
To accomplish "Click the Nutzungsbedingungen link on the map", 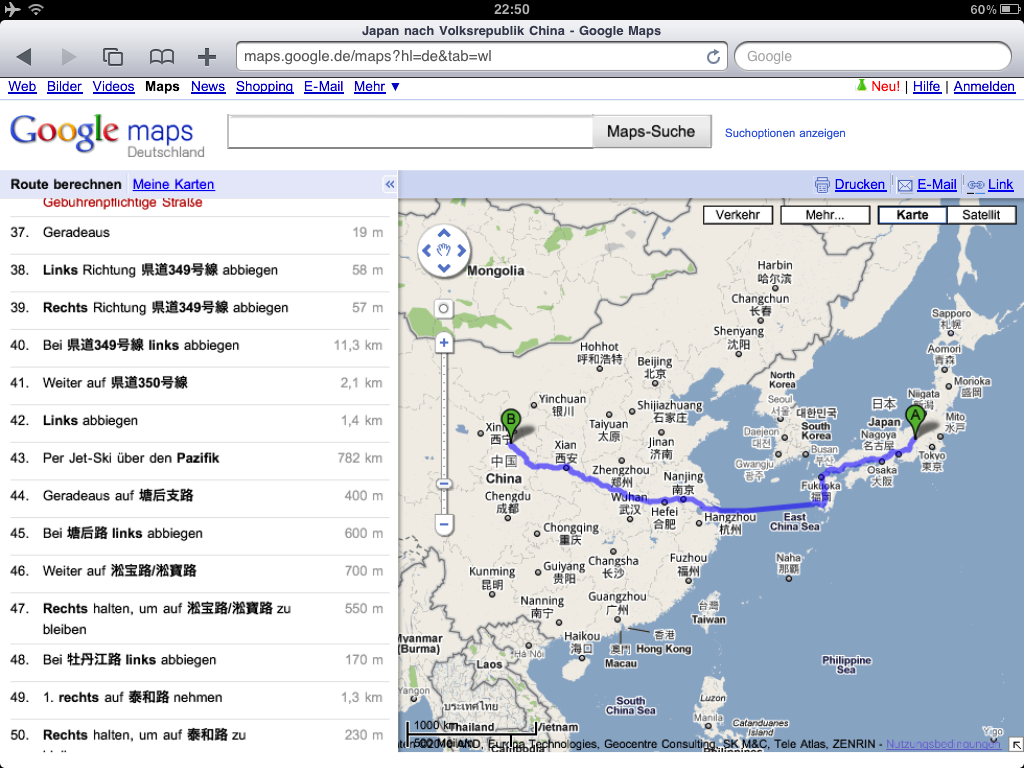I will (x=942, y=744).
